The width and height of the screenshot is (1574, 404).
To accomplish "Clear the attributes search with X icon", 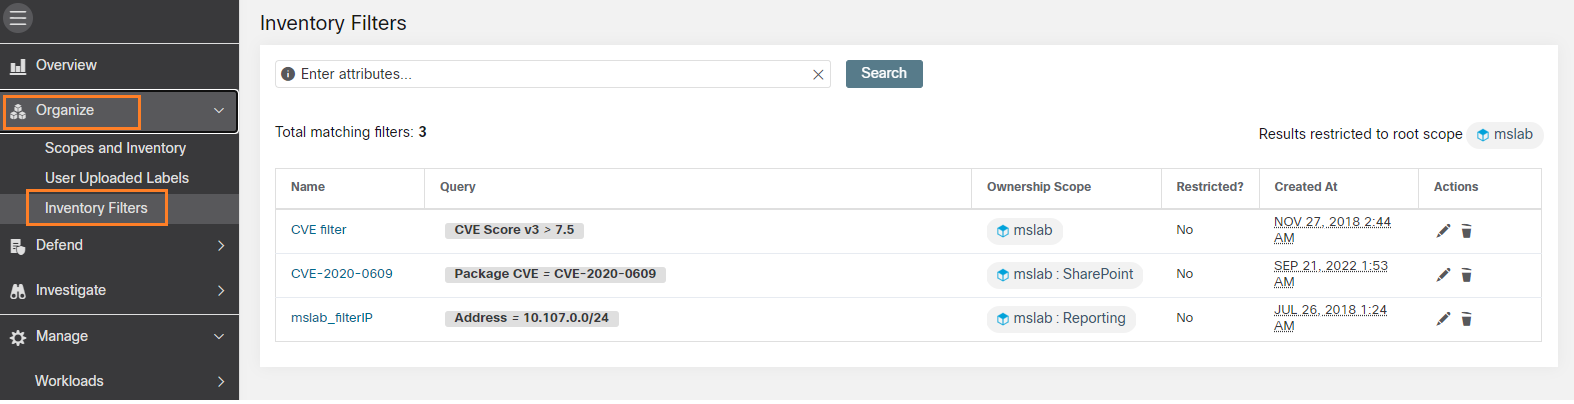I will click(x=818, y=75).
